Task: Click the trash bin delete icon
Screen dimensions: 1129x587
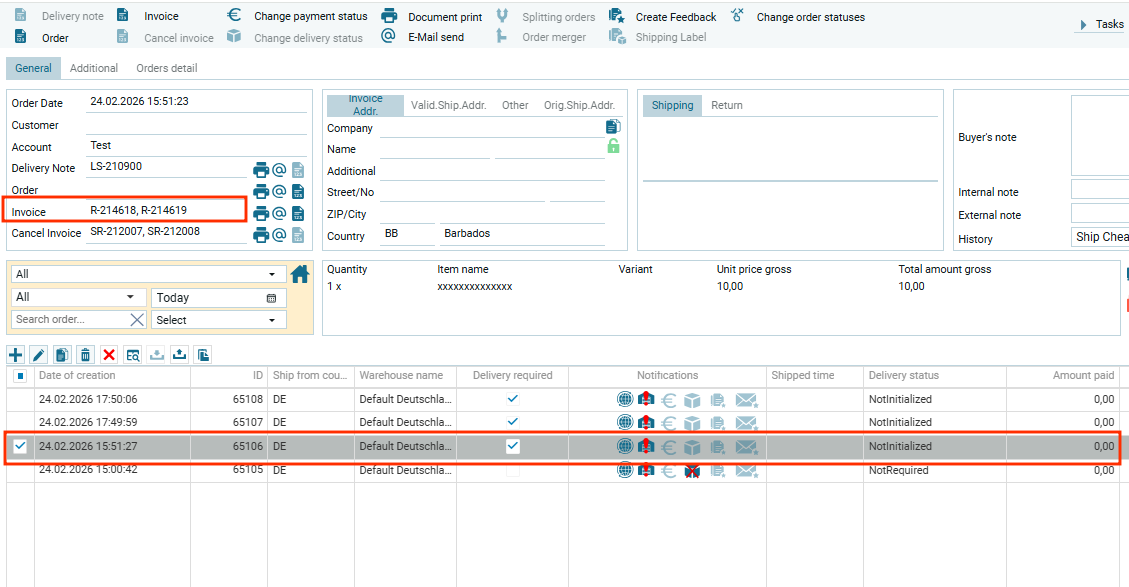Action: [x=86, y=355]
